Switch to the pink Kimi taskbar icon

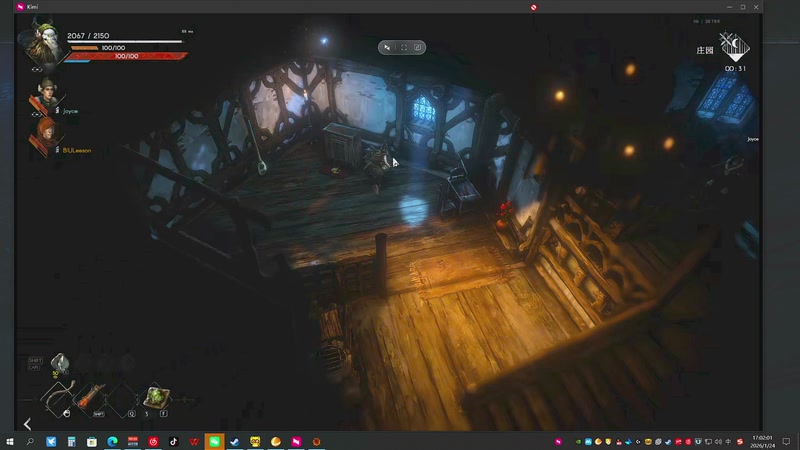(x=296, y=441)
